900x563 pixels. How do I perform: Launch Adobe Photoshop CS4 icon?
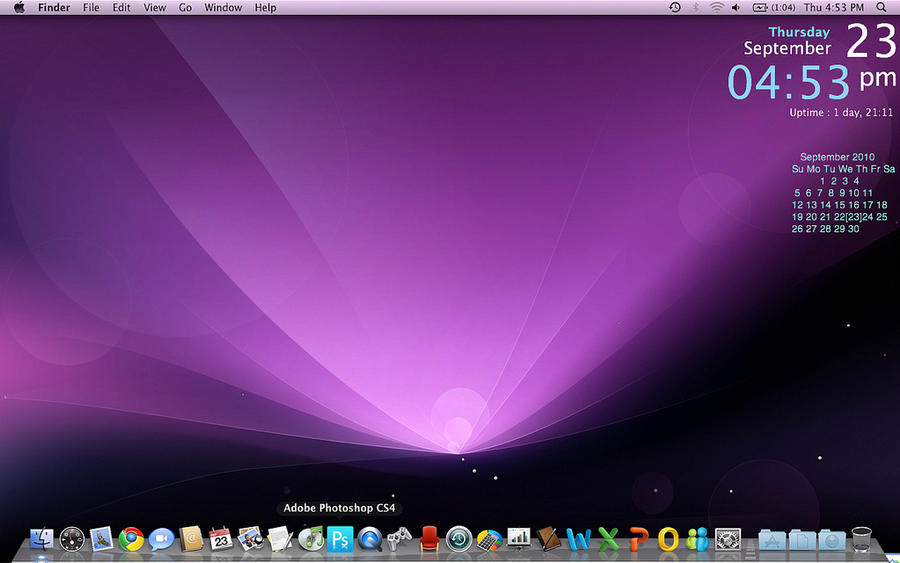tap(340, 539)
